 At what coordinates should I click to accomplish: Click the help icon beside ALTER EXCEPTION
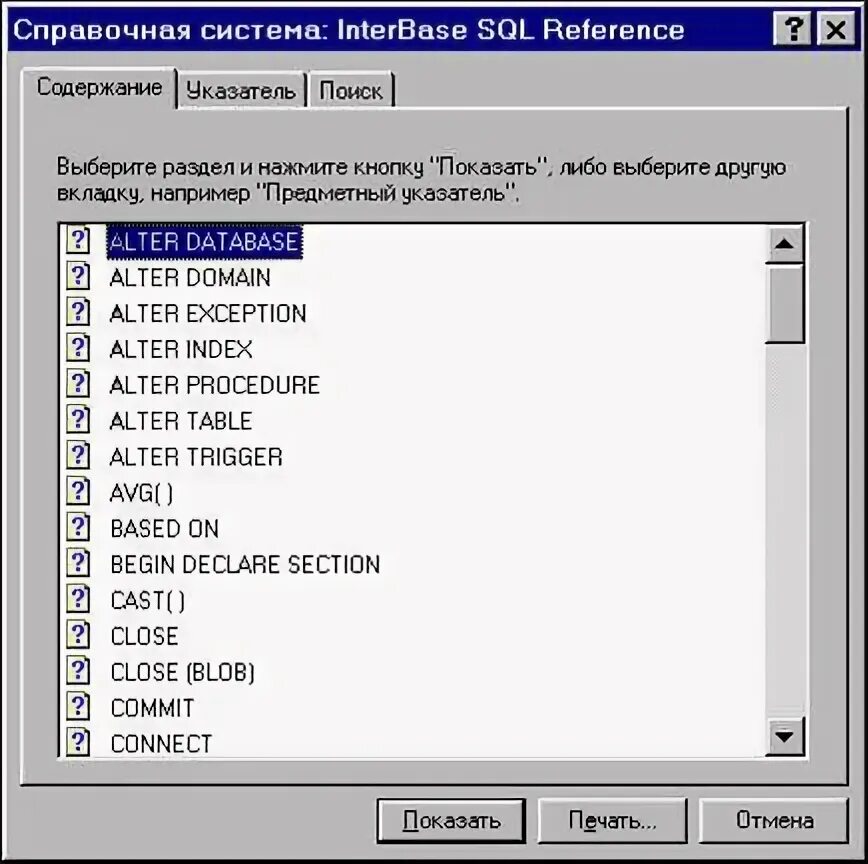click(78, 312)
